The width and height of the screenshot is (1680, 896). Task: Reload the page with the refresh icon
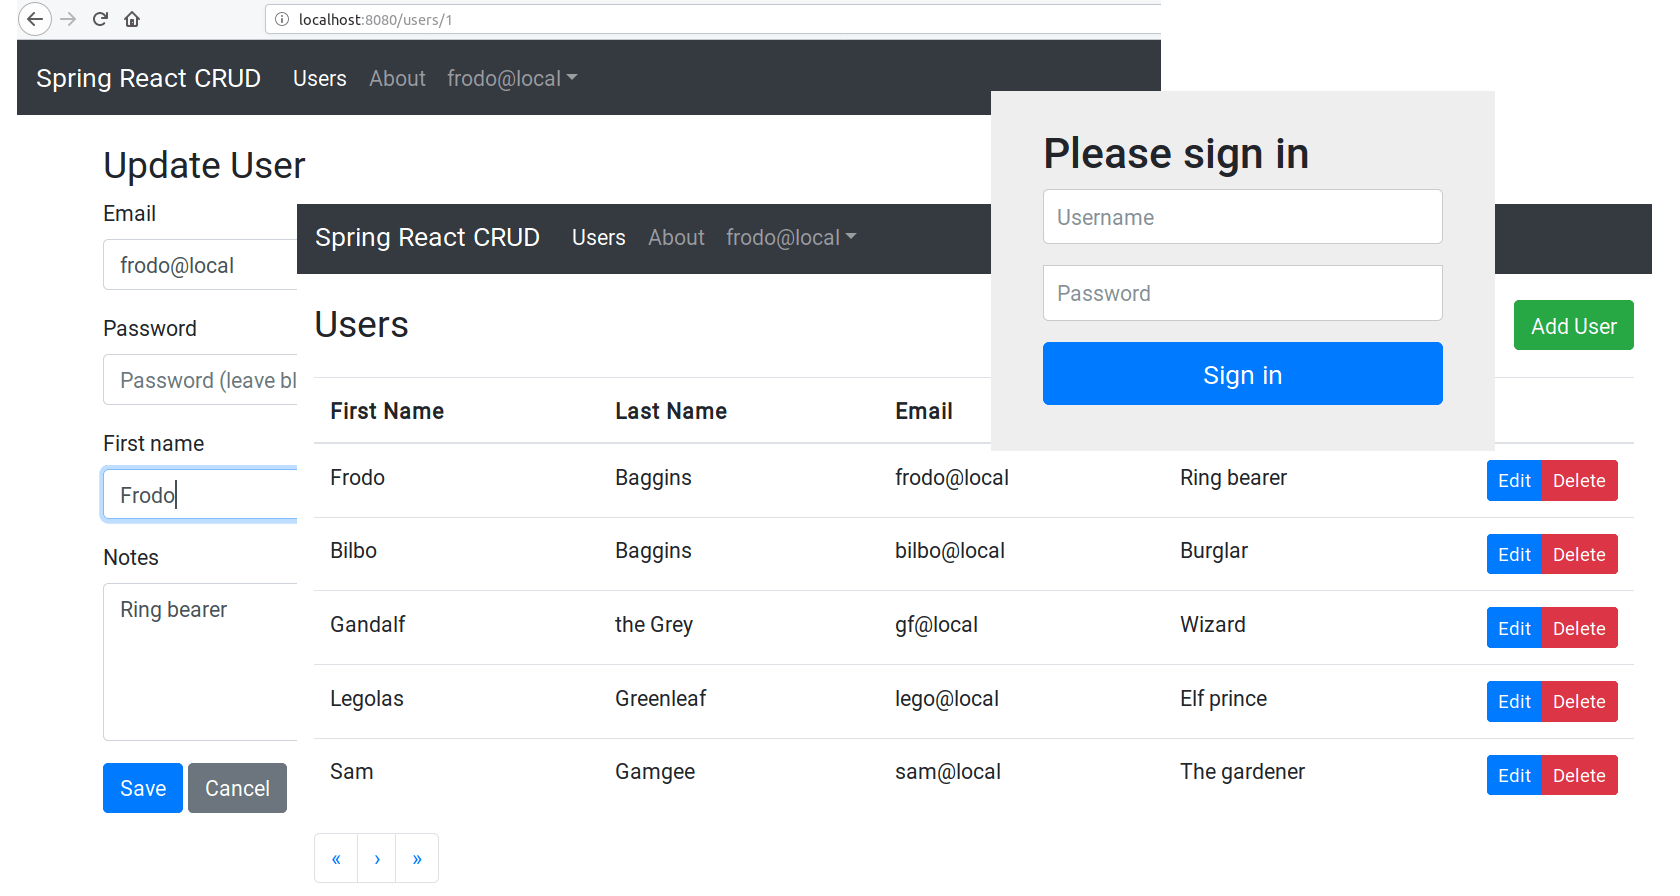tap(100, 19)
